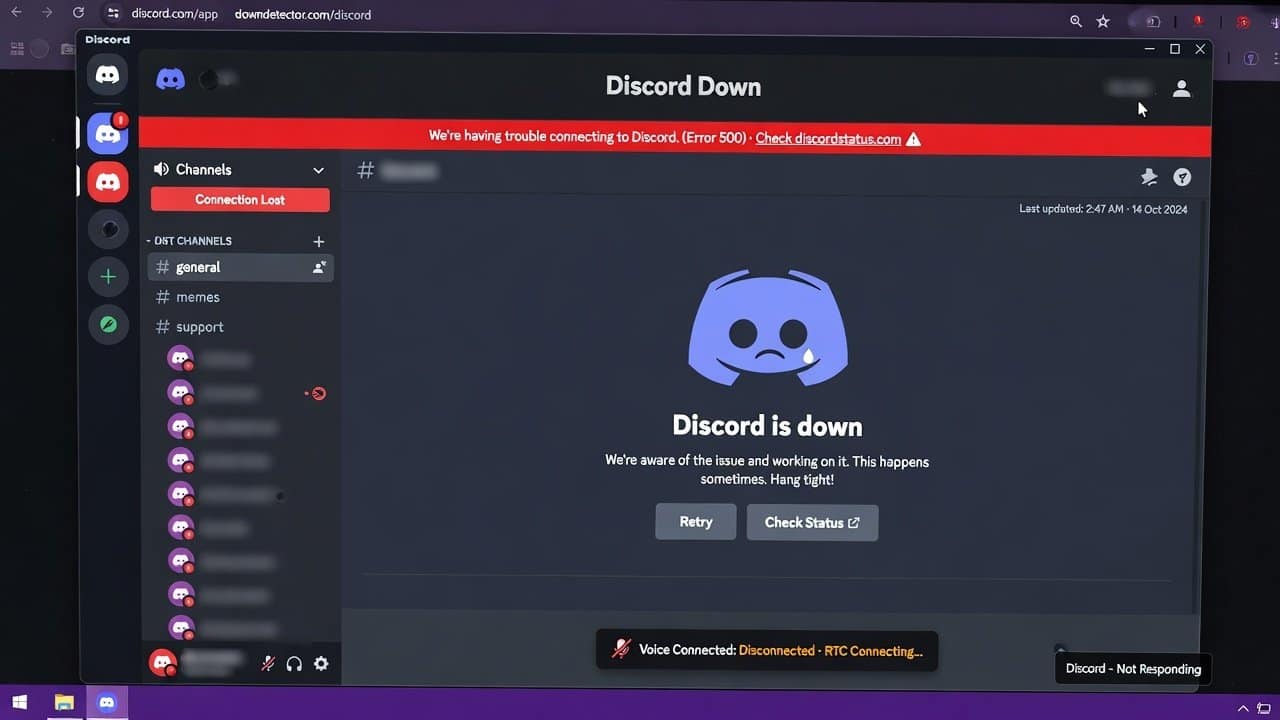Screen dimensions: 1280x720
Task: Click 'downdetector.com/discord' text in address bar
Action: click(303, 15)
